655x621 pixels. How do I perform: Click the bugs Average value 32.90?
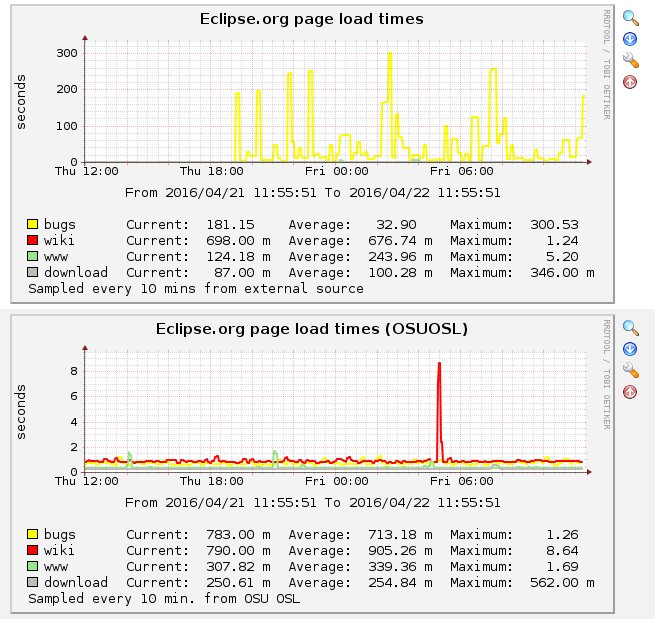pyautogui.click(x=396, y=225)
